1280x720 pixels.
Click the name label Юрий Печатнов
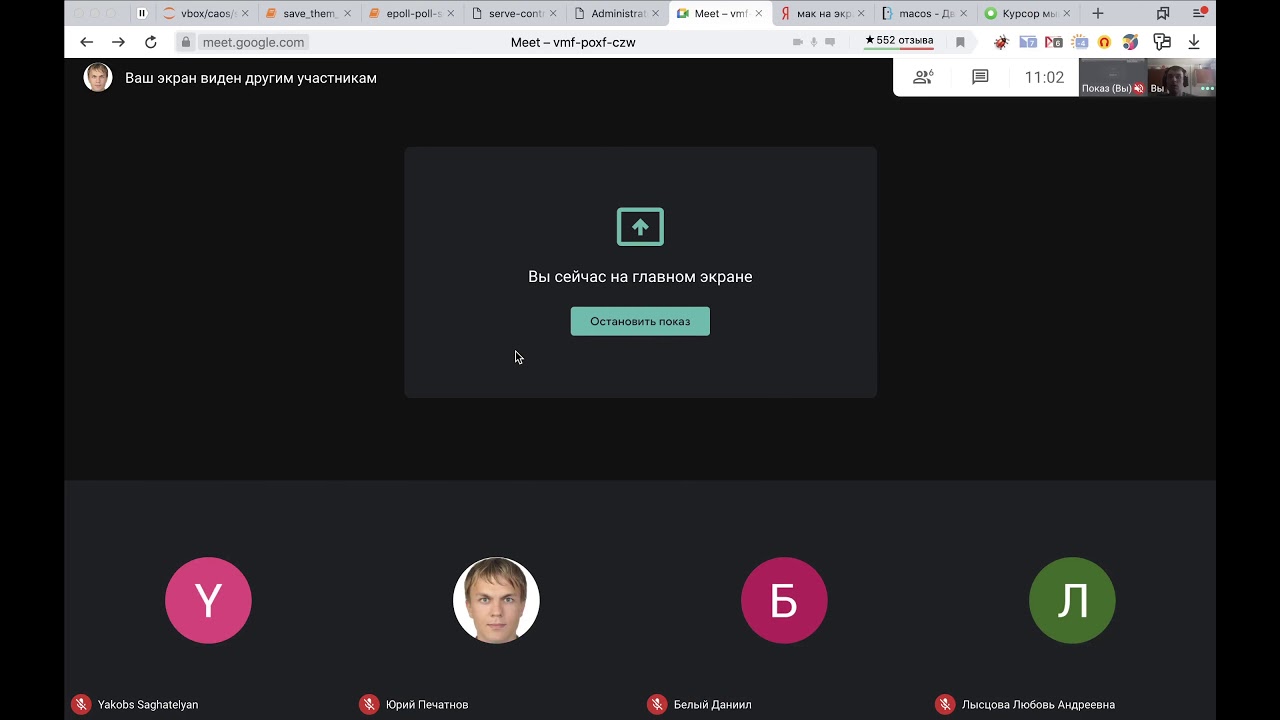pos(427,704)
